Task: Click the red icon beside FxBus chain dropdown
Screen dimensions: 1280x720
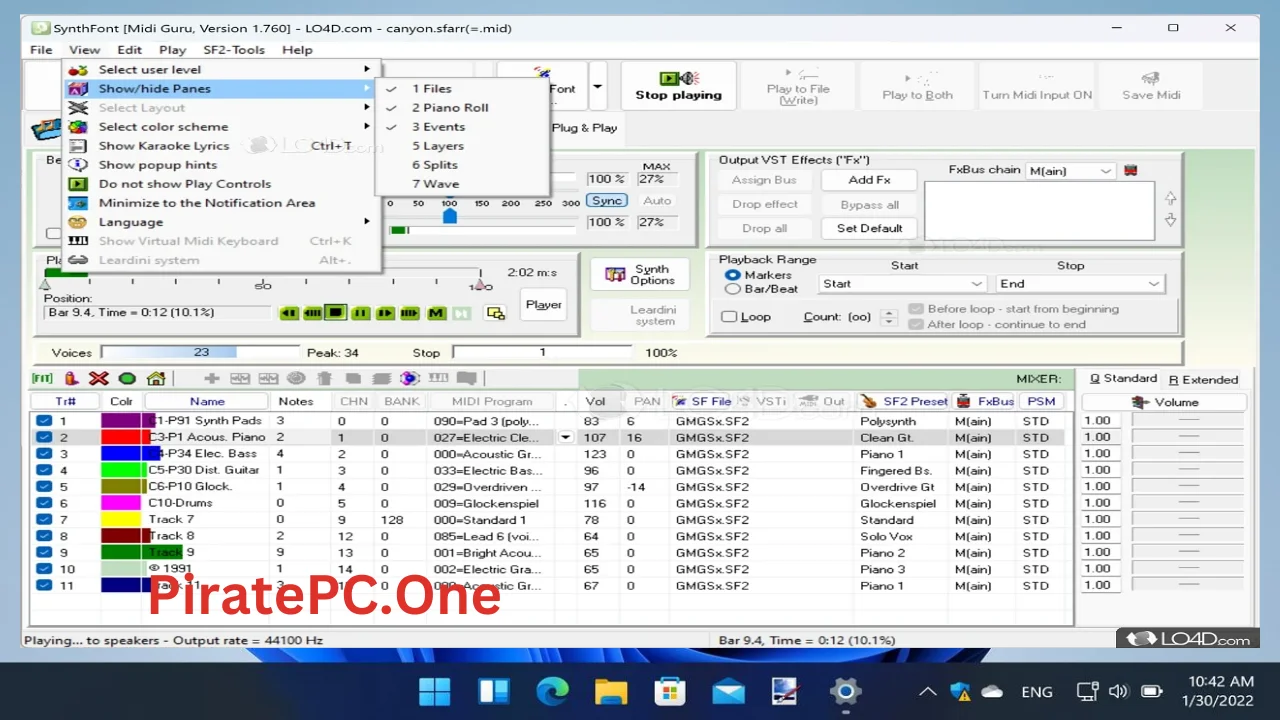Action: click(x=1131, y=171)
